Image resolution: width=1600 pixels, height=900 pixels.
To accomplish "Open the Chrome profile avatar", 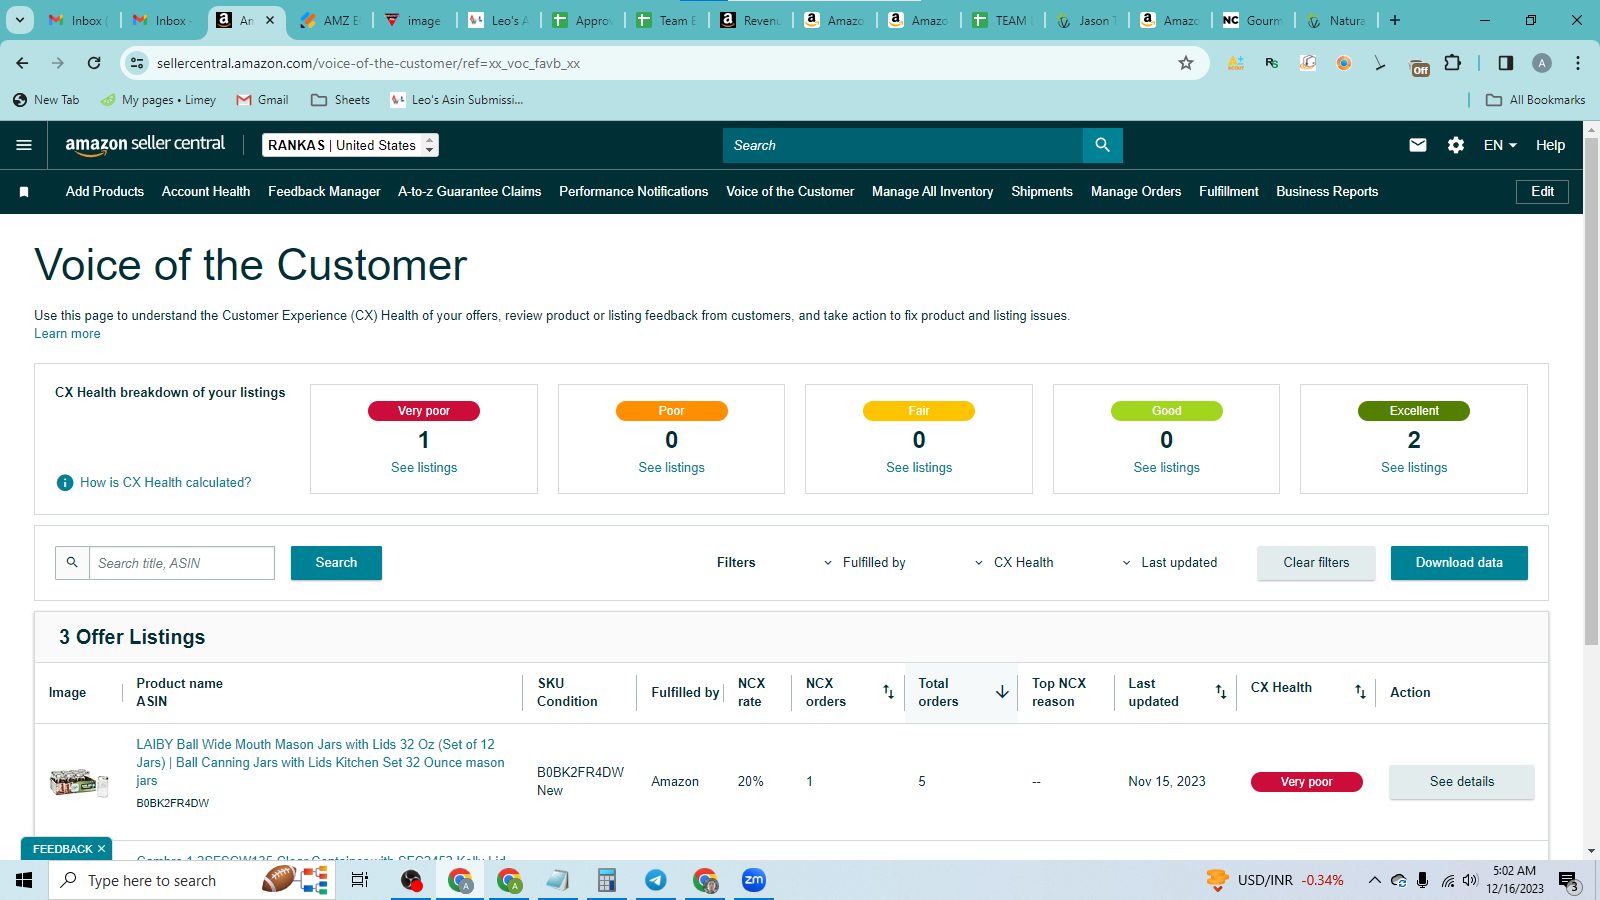I will click(x=1542, y=63).
